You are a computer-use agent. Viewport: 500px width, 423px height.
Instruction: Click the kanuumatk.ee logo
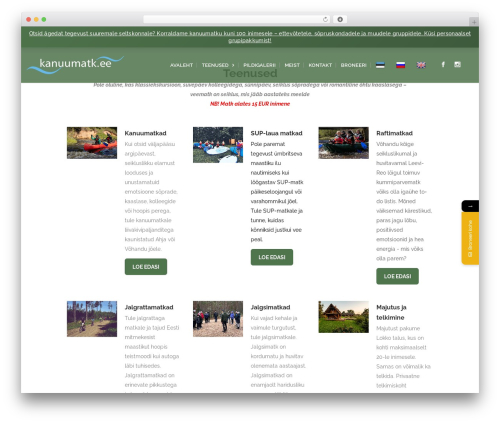75,64
